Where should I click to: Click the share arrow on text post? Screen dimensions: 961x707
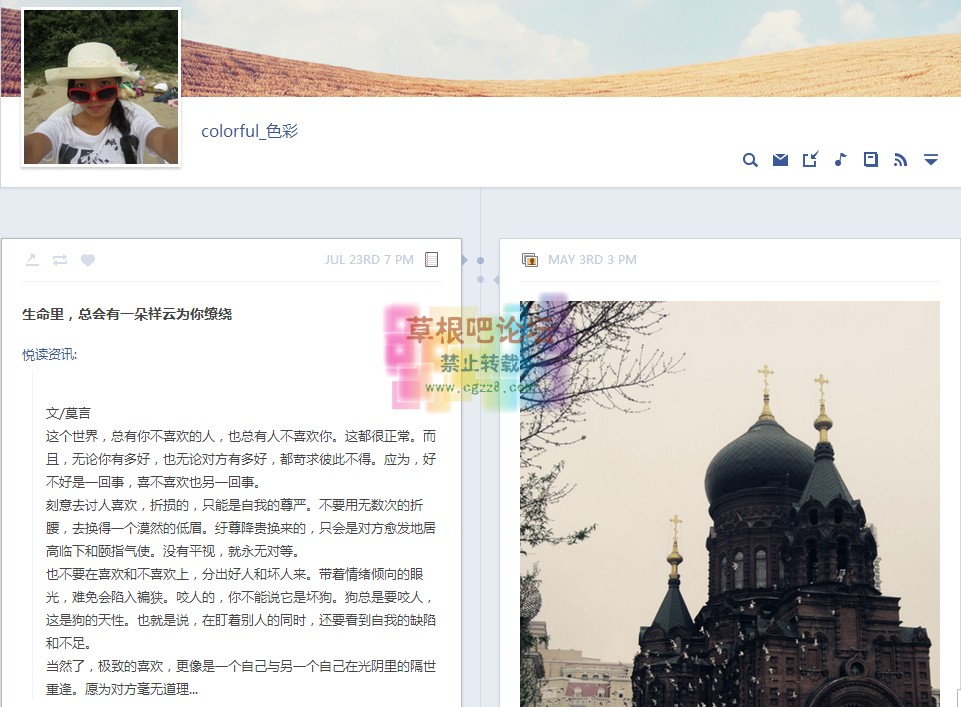point(32,260)
